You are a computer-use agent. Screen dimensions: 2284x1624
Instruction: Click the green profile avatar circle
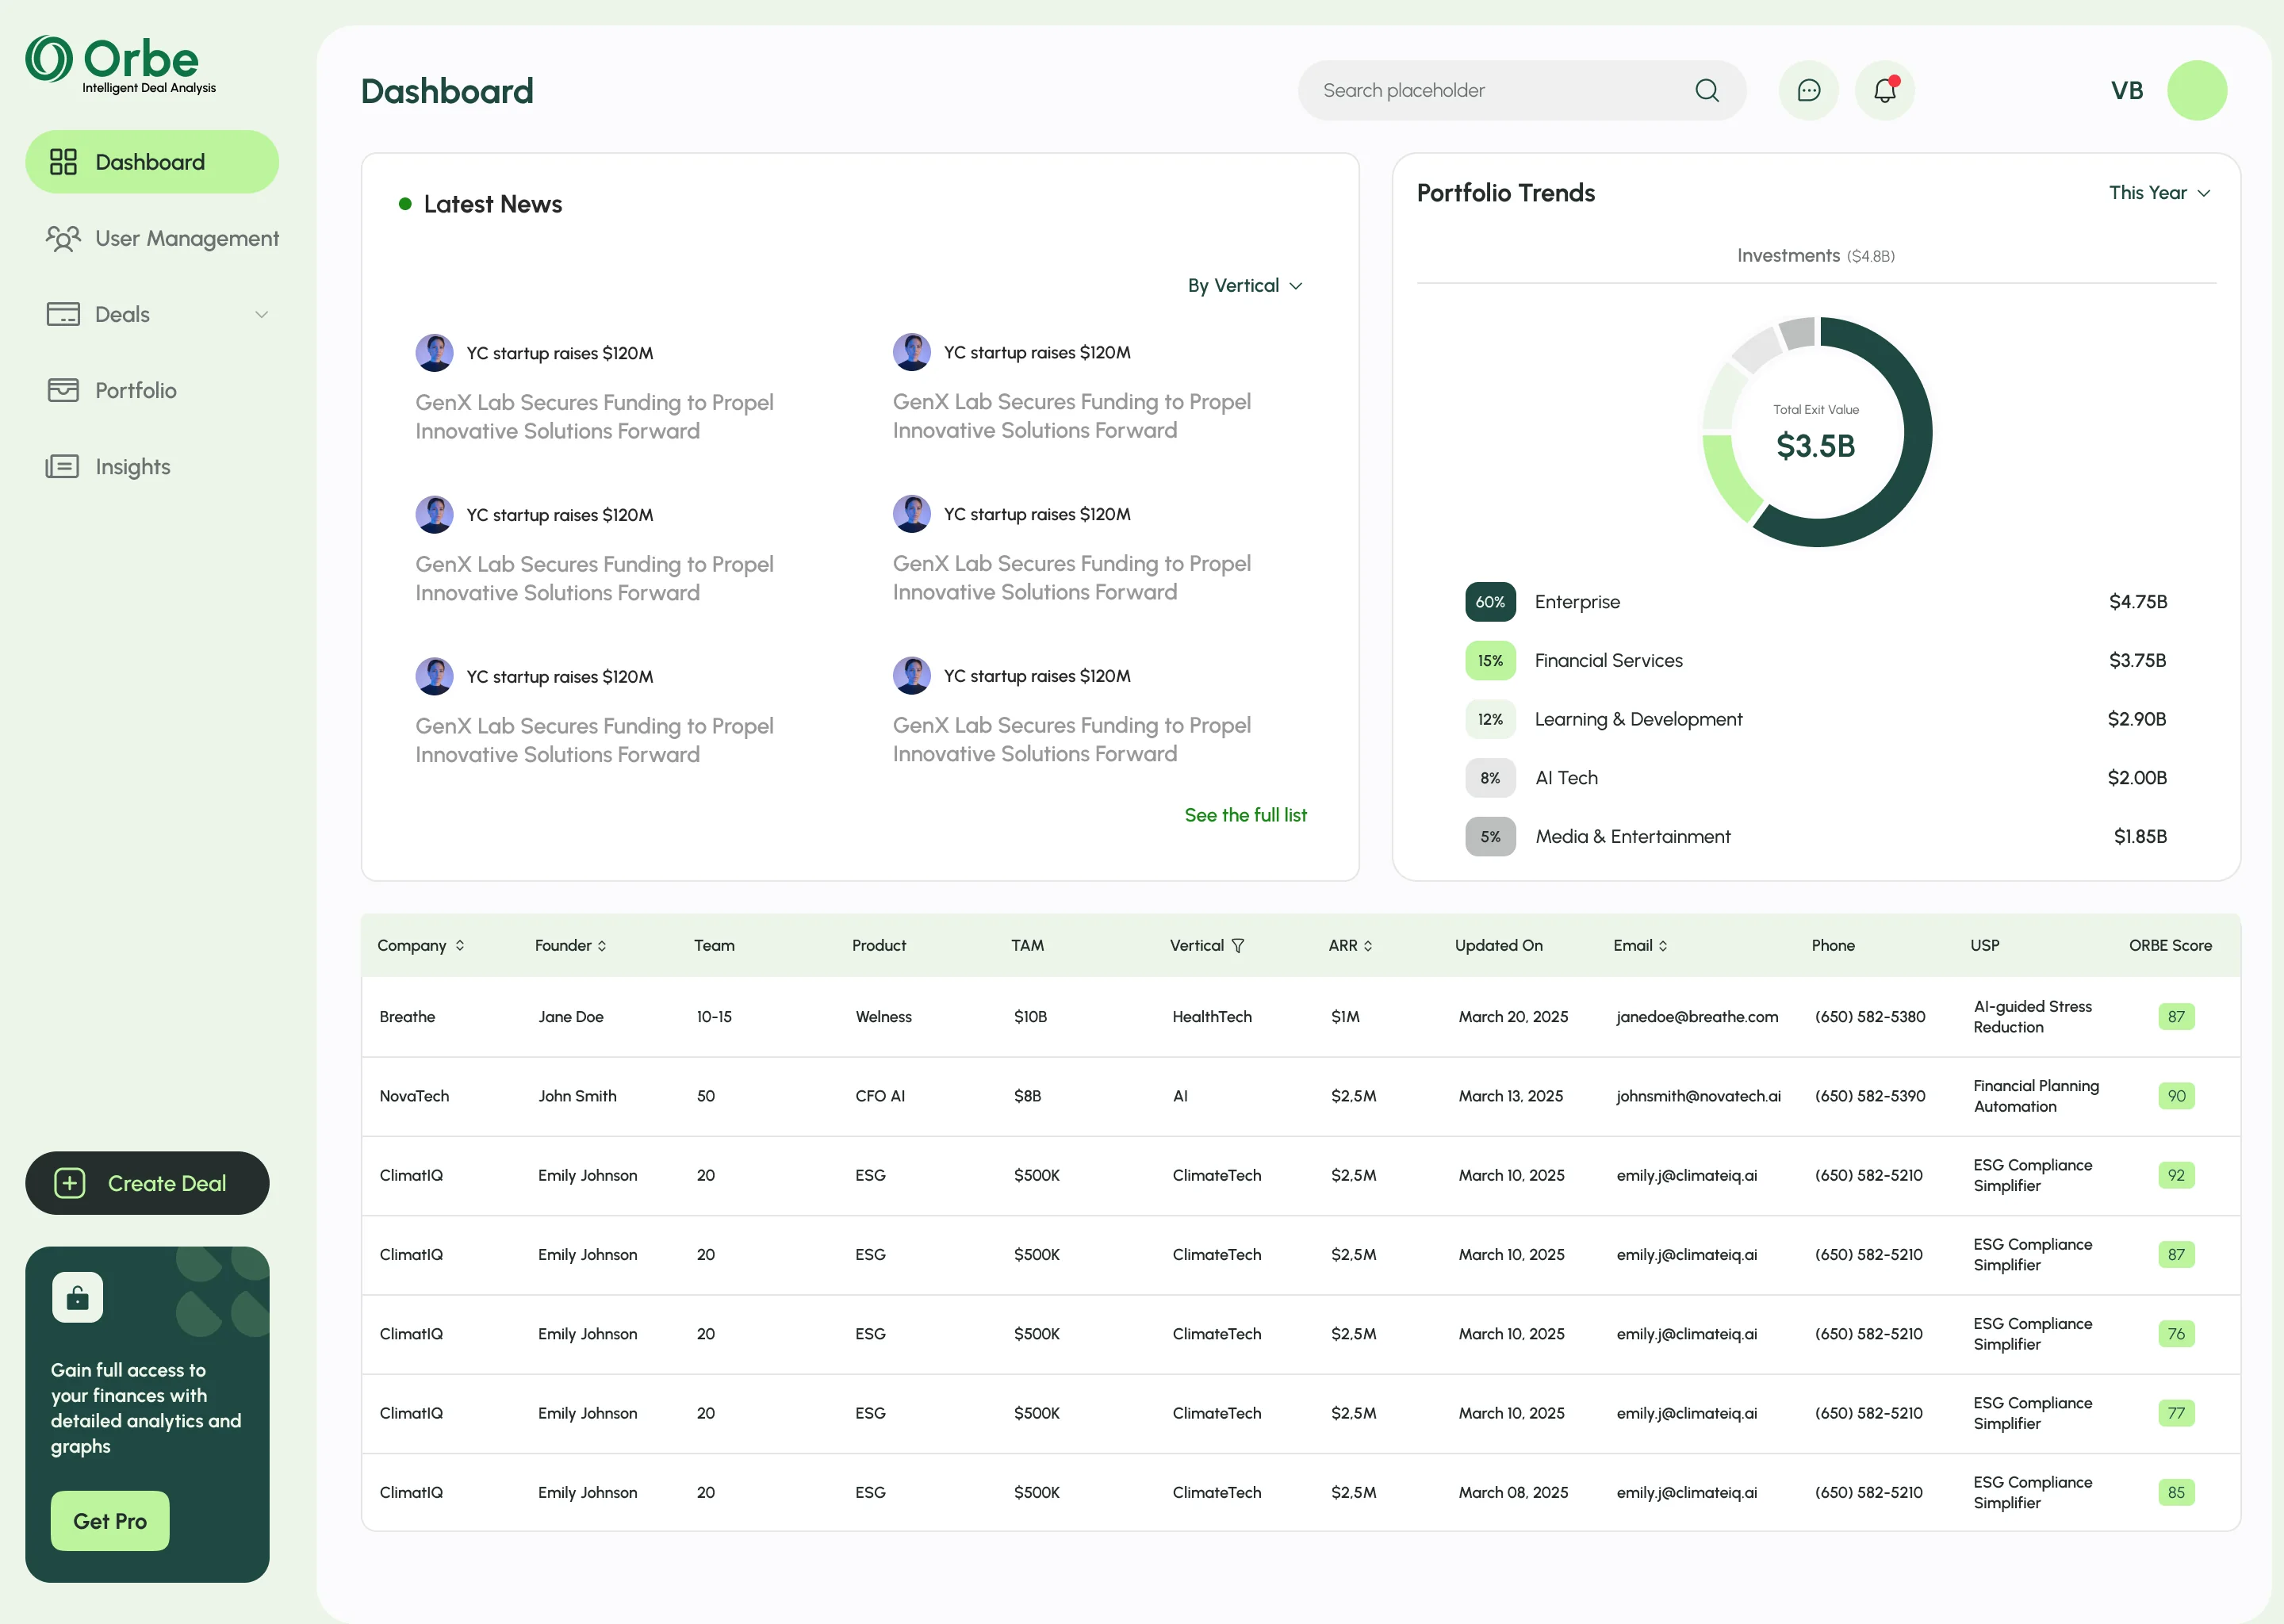tap(2196, 91)
